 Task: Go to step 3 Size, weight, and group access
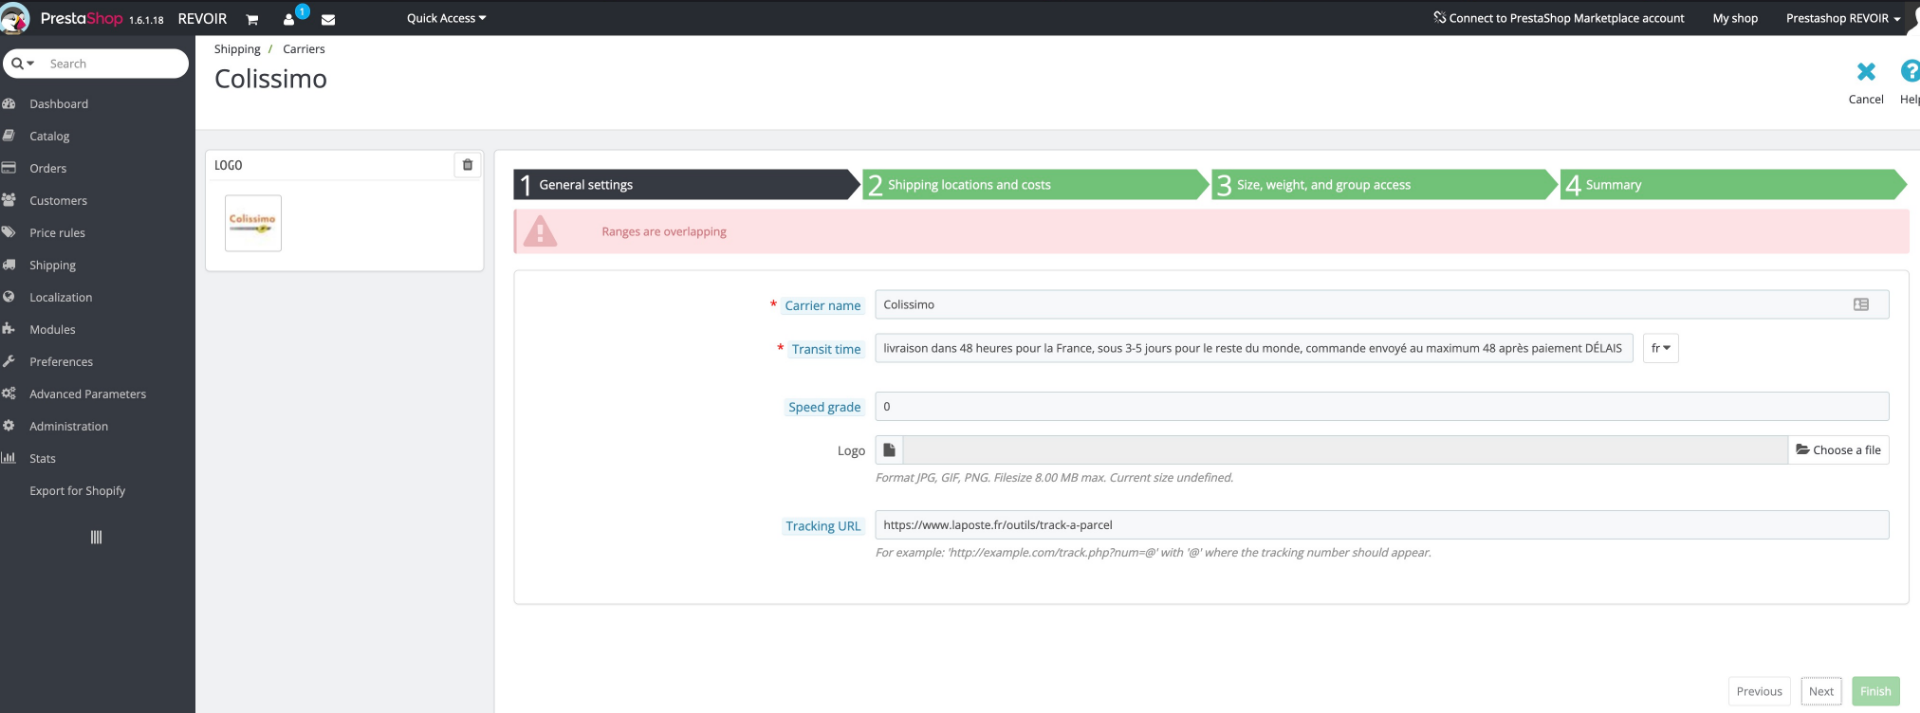pos(1384,185)
